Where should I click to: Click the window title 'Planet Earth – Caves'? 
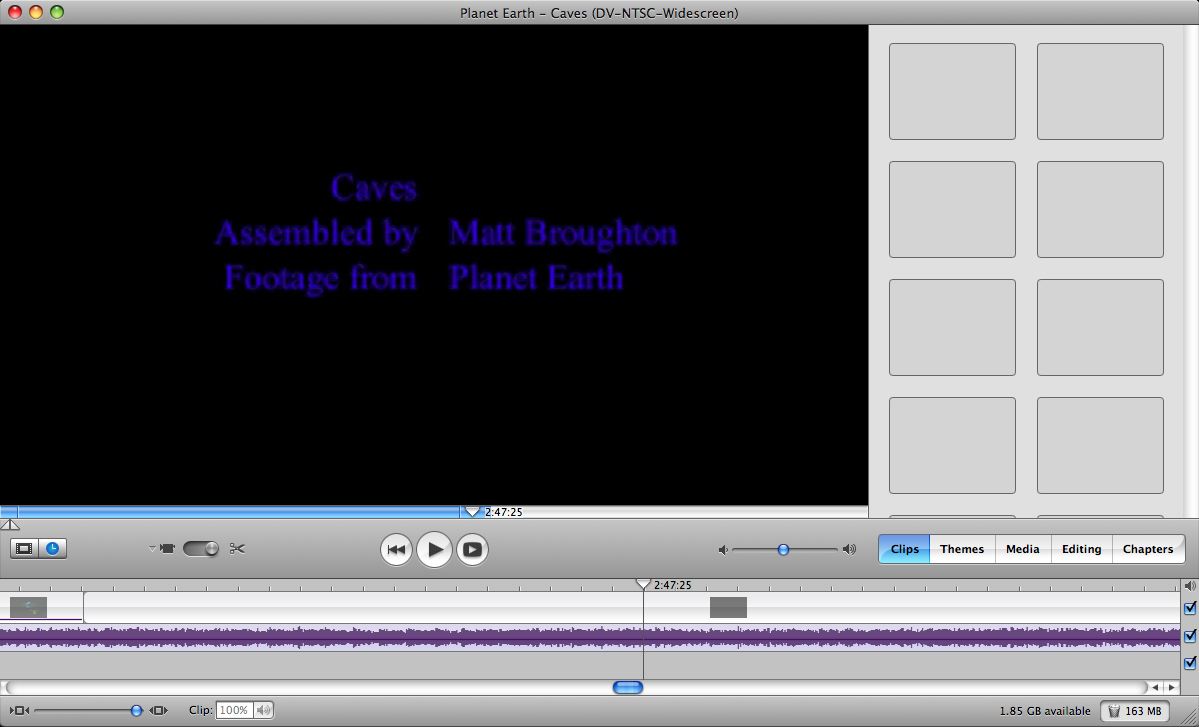click(x=600, y=13)
